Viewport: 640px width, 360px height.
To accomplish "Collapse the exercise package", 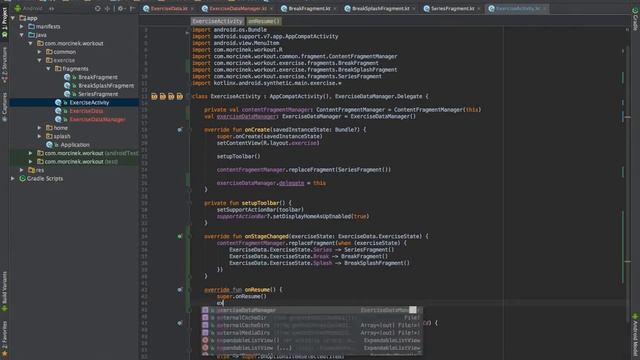I will [x=40, y=60].
